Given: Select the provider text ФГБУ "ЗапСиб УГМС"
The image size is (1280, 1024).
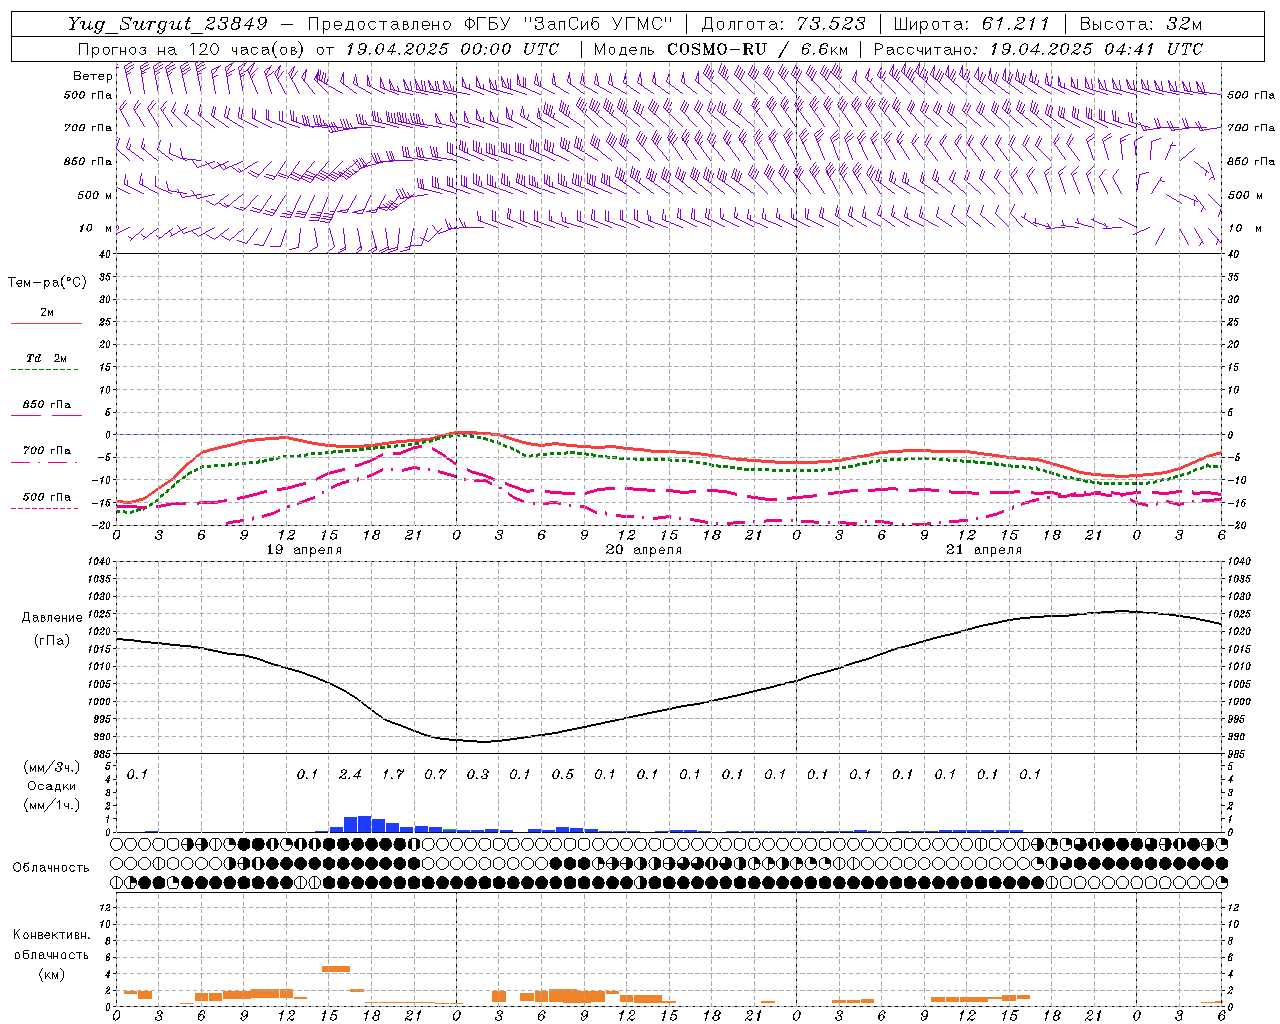Looking at the screenshot, I should pyautogui.click(x=569, y=24).
